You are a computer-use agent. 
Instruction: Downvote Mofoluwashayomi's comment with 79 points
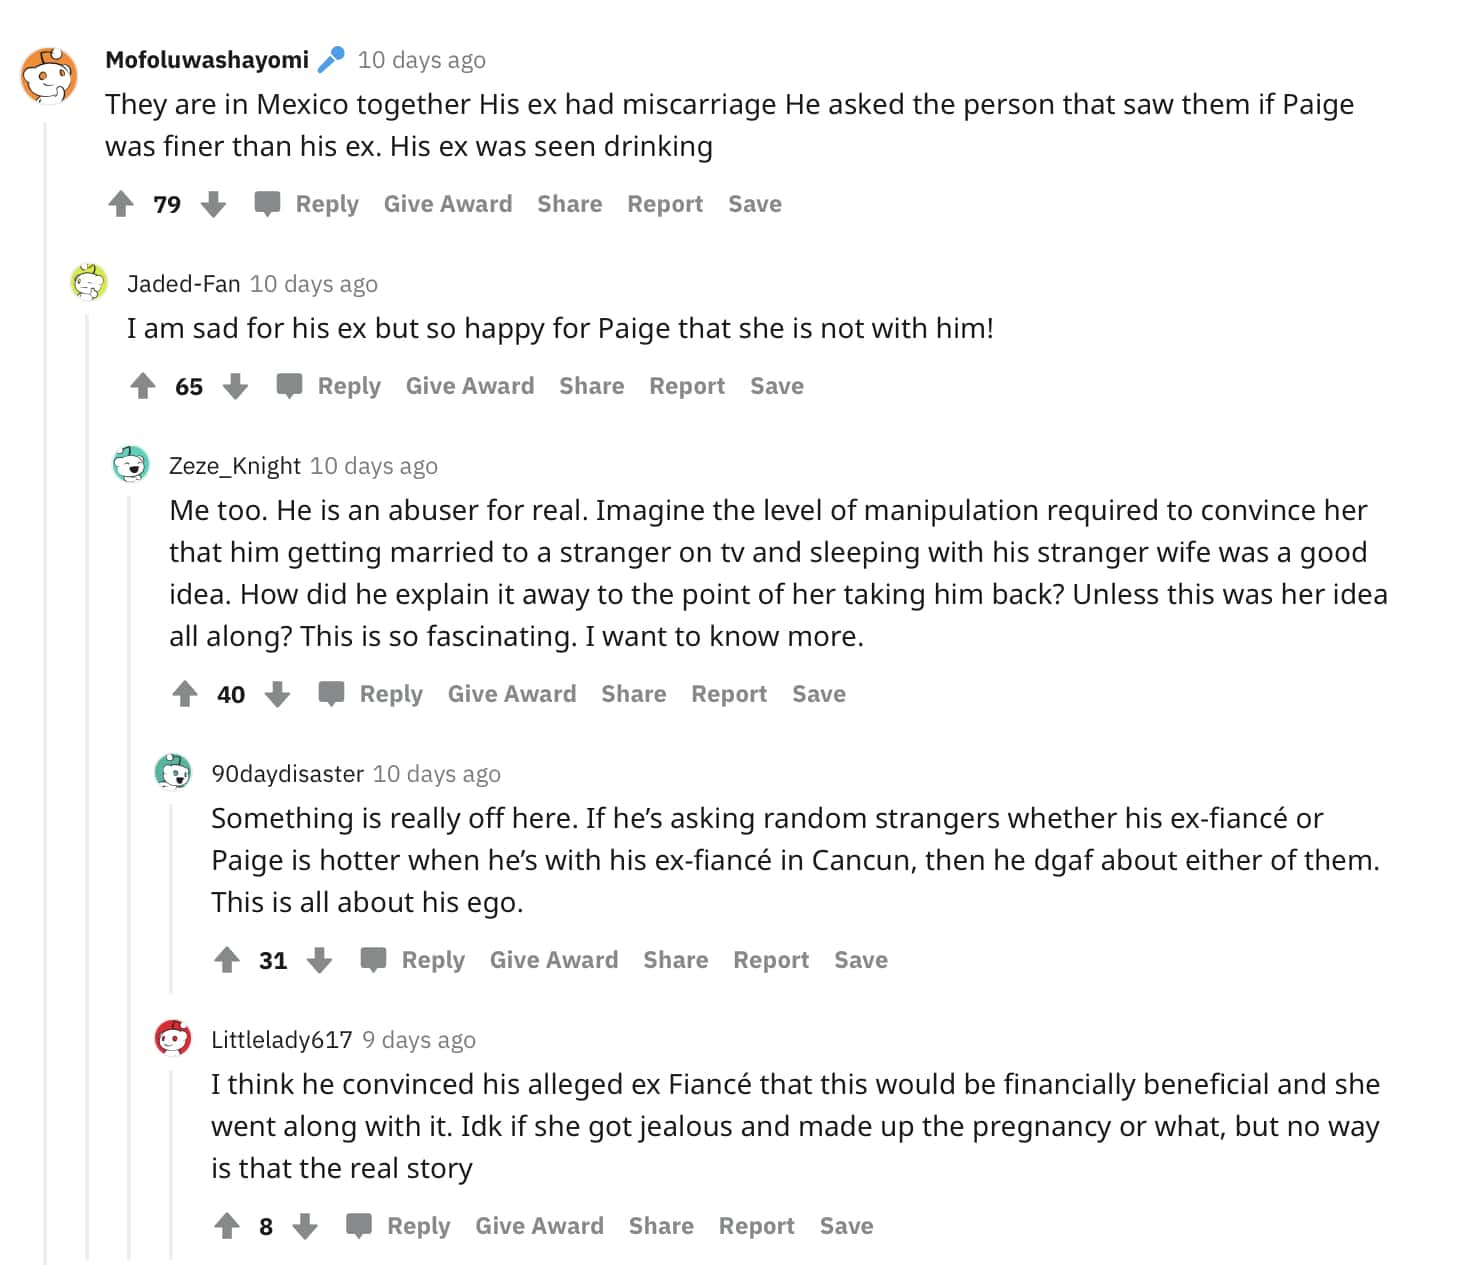coord(213,204)
